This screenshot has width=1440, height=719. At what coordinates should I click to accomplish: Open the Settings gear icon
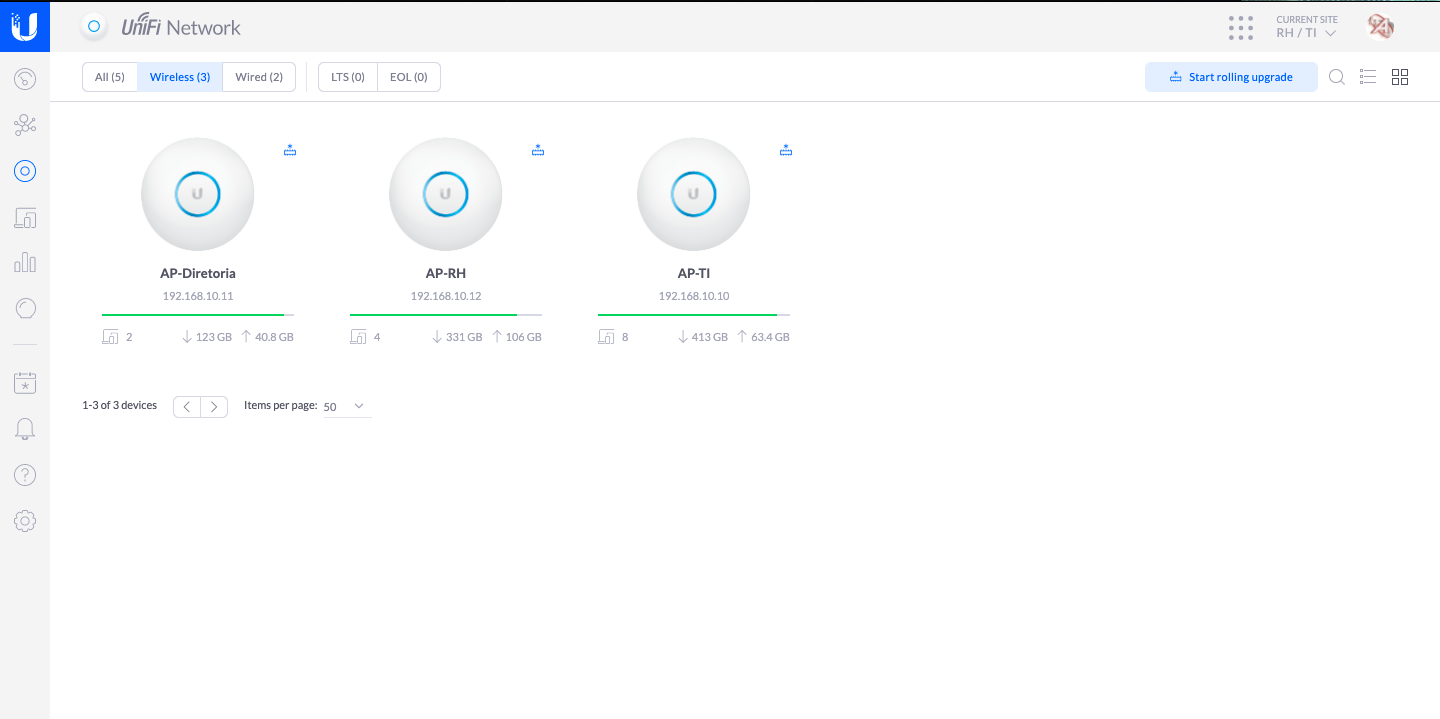(x=25, y=521)
